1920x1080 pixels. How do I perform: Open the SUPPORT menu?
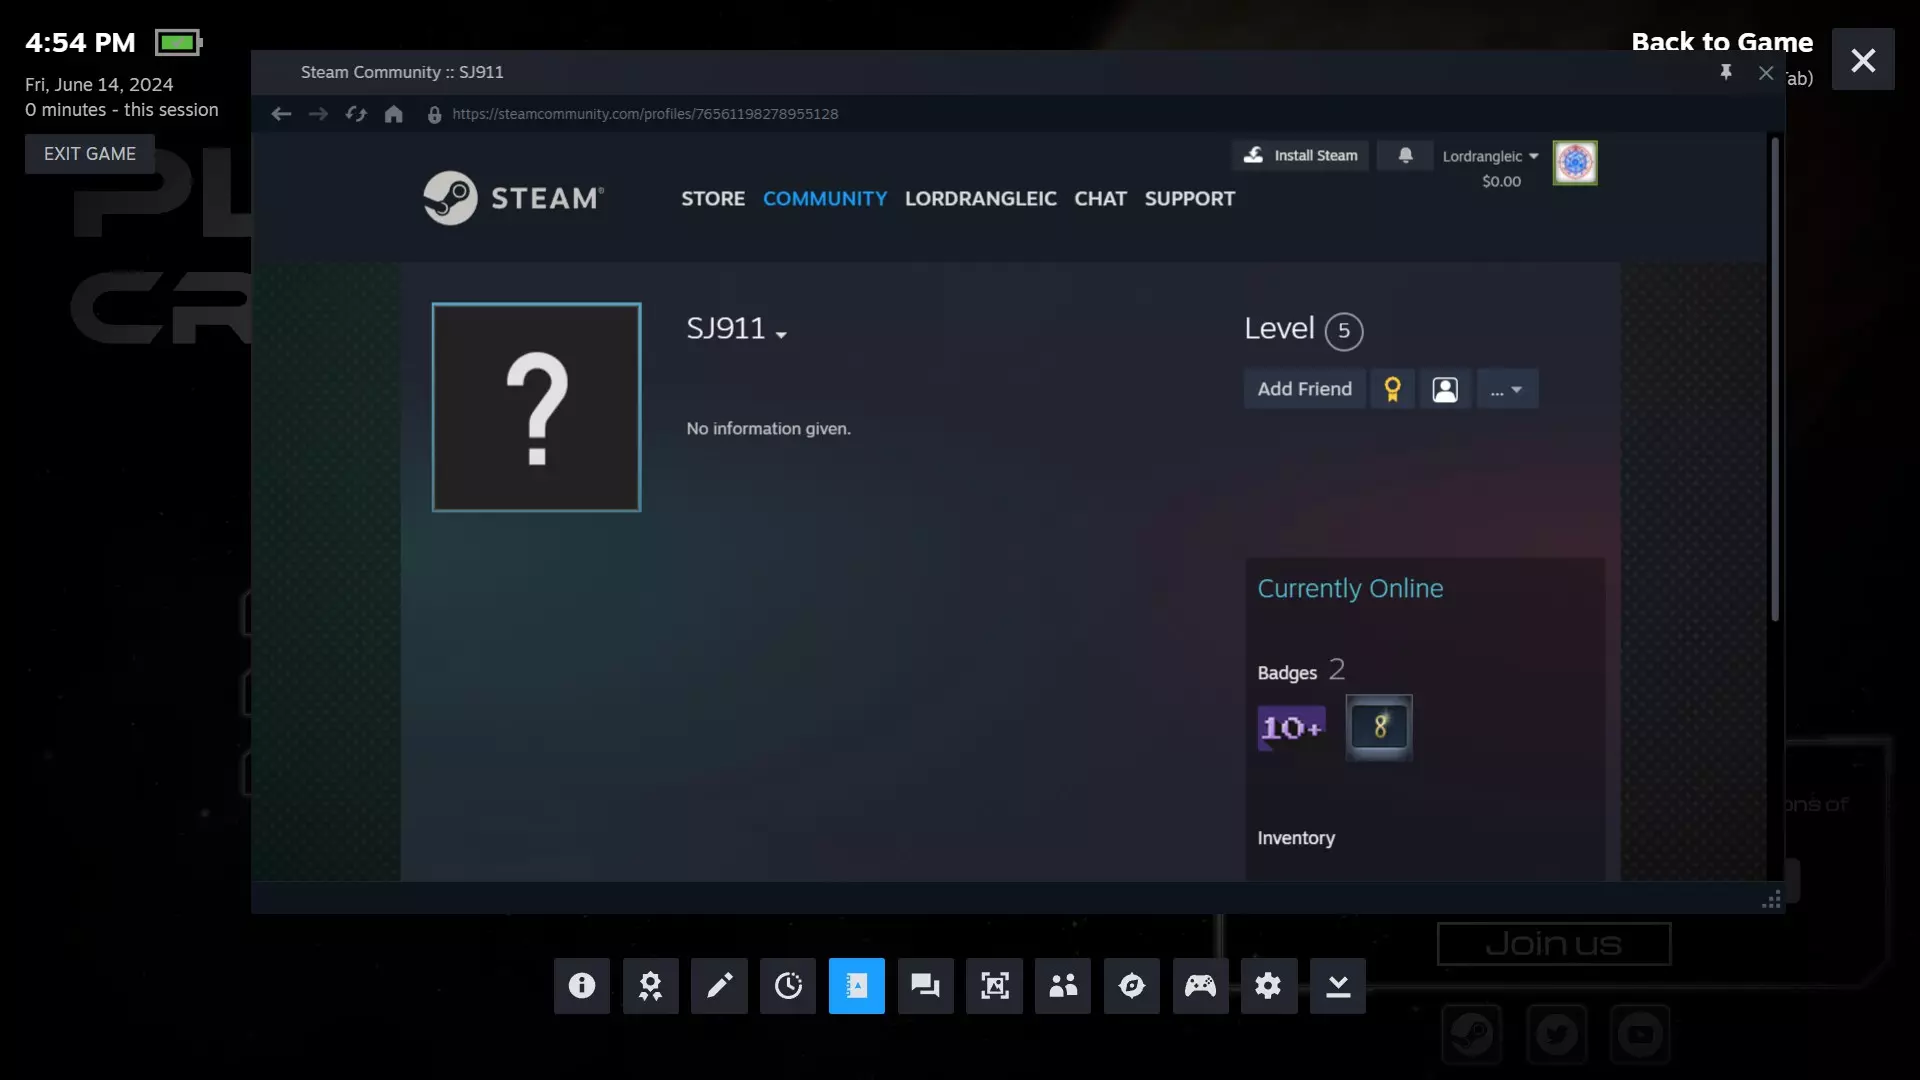(1189, 198)
